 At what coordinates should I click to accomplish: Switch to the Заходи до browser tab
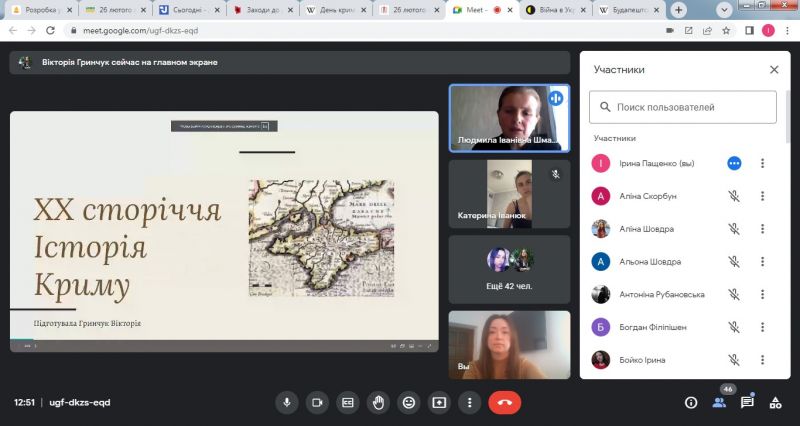[263, 10]
